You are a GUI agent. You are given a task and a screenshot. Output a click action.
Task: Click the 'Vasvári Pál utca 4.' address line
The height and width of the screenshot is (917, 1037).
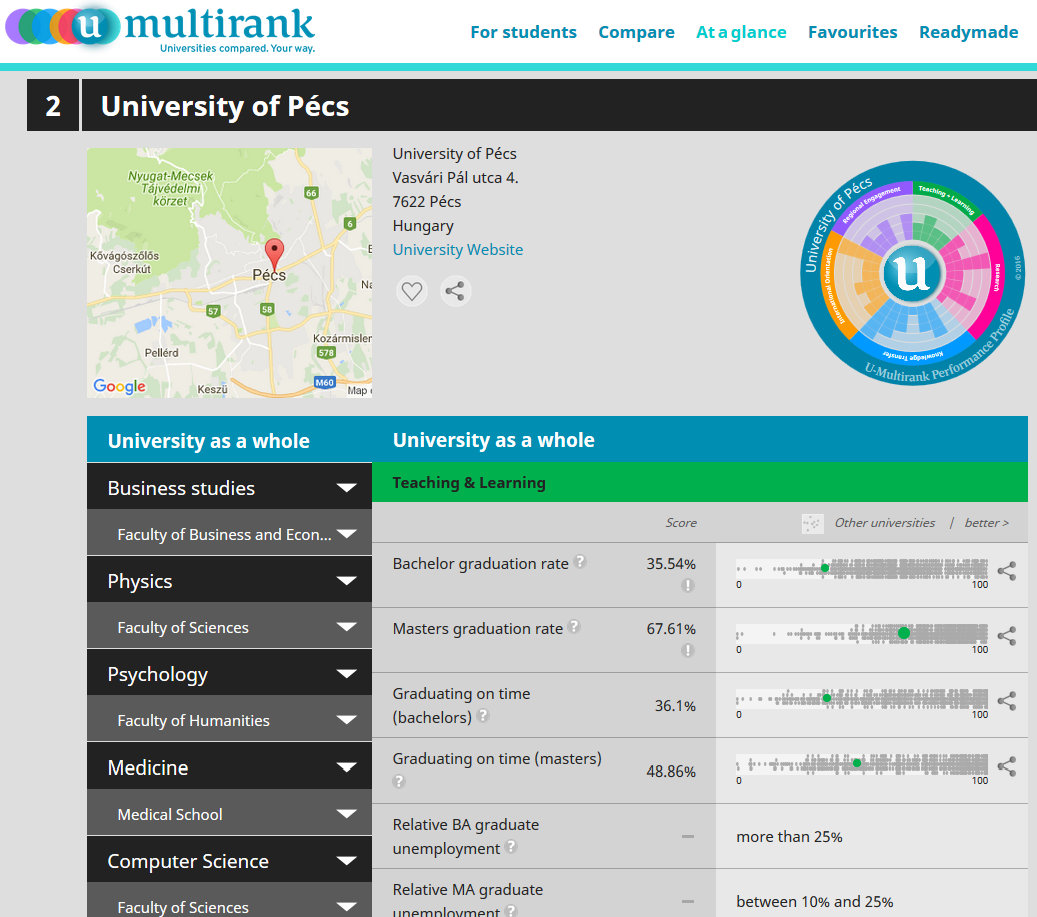[455, 177]
